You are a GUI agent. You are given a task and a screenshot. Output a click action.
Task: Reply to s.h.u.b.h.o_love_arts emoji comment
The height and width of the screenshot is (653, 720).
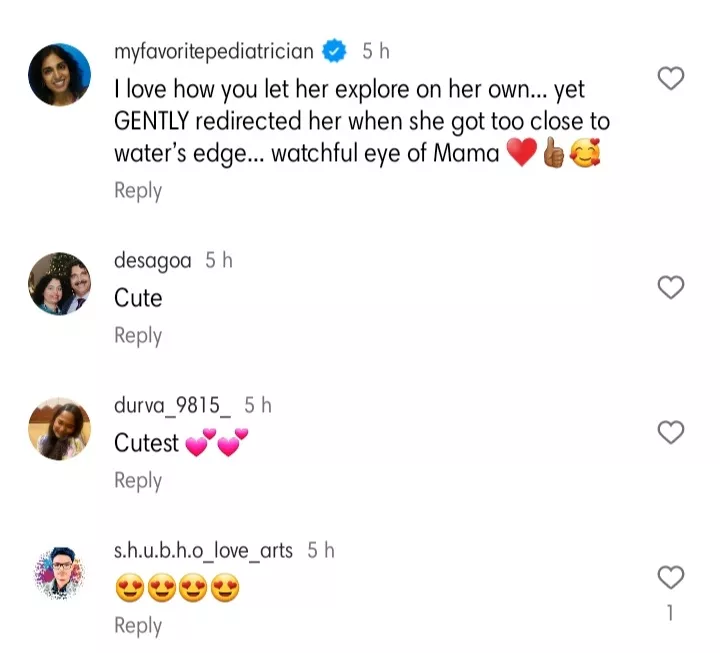pyautogui.click(x=138, y=626)
